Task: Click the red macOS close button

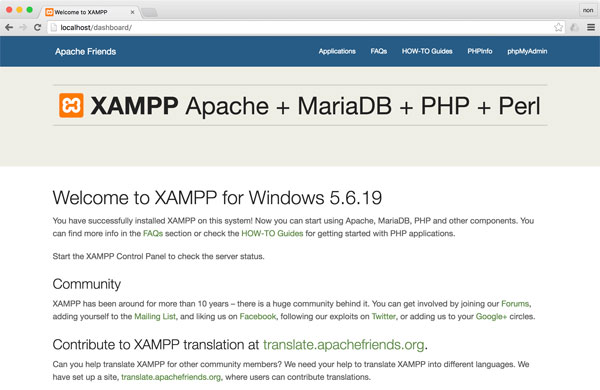Action: point(9,10)
